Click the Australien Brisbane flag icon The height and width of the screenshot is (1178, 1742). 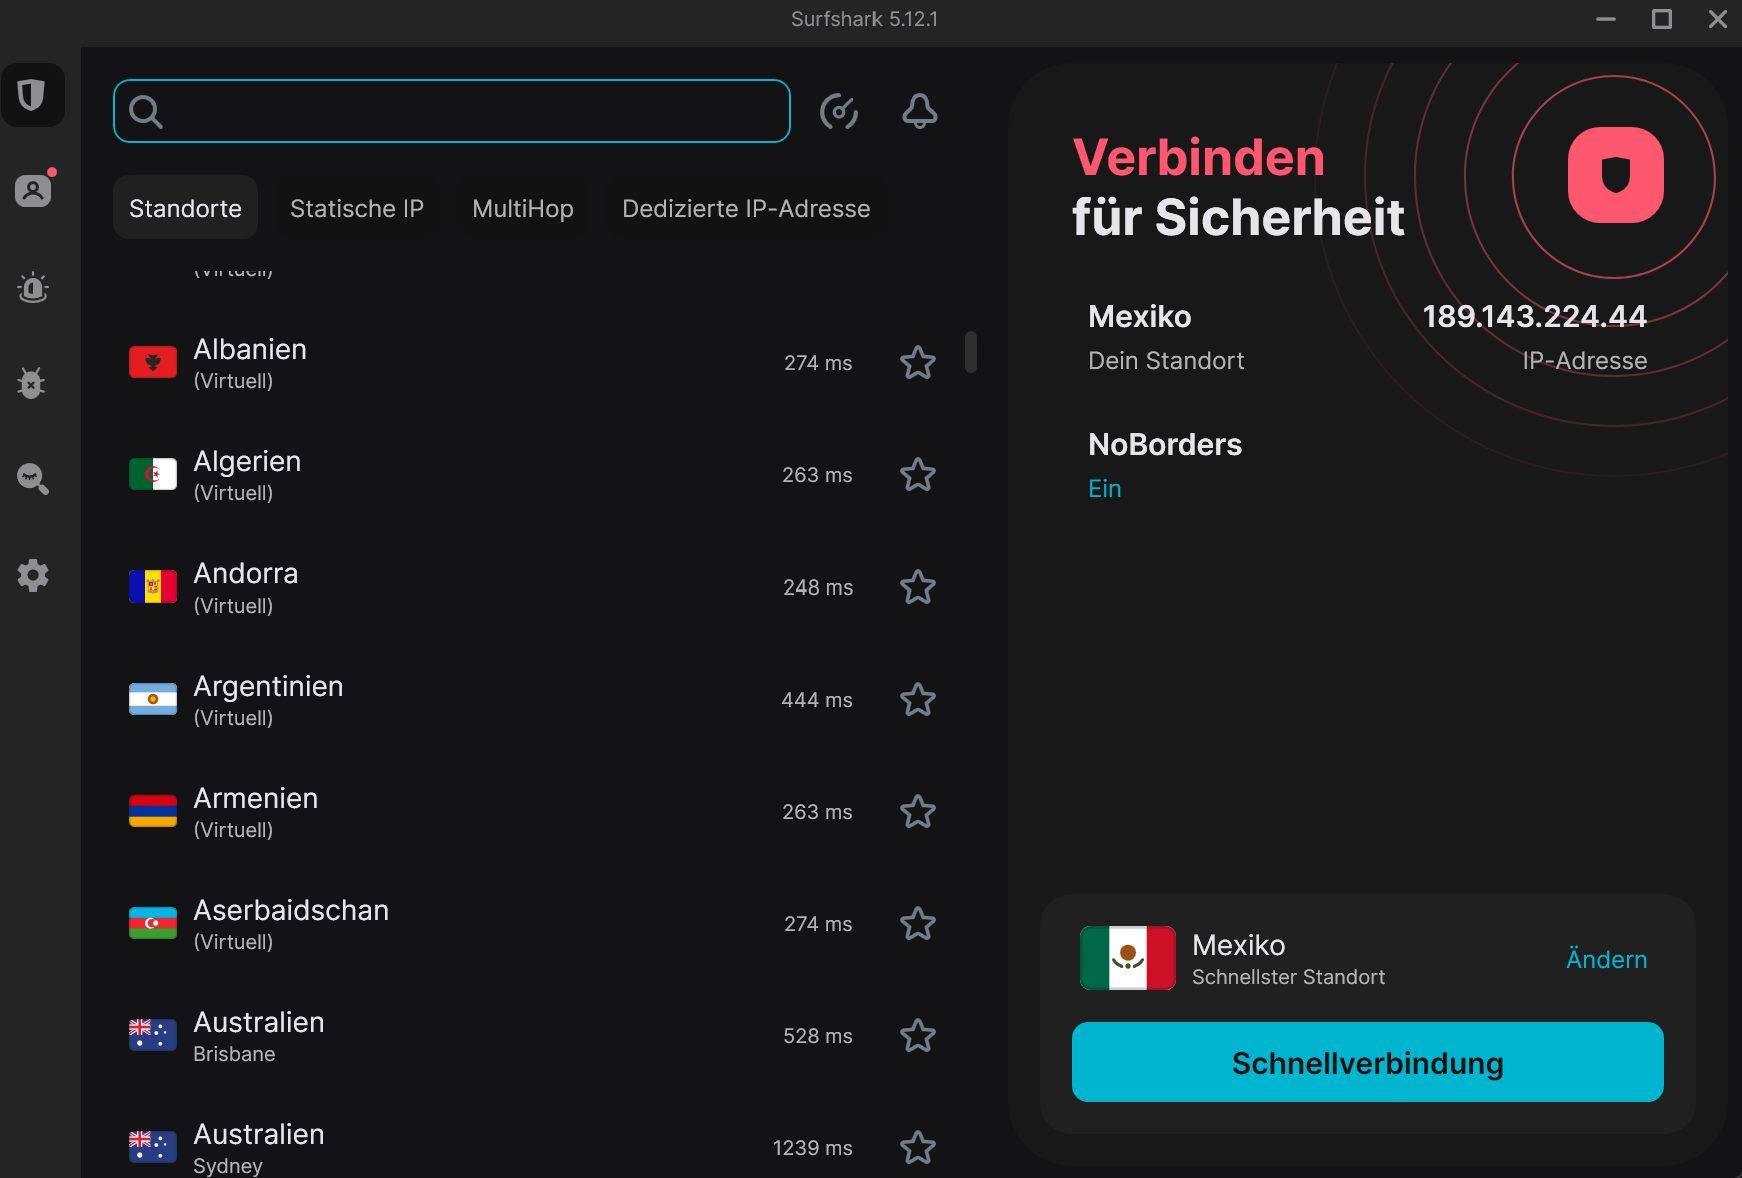[153, 1035]
